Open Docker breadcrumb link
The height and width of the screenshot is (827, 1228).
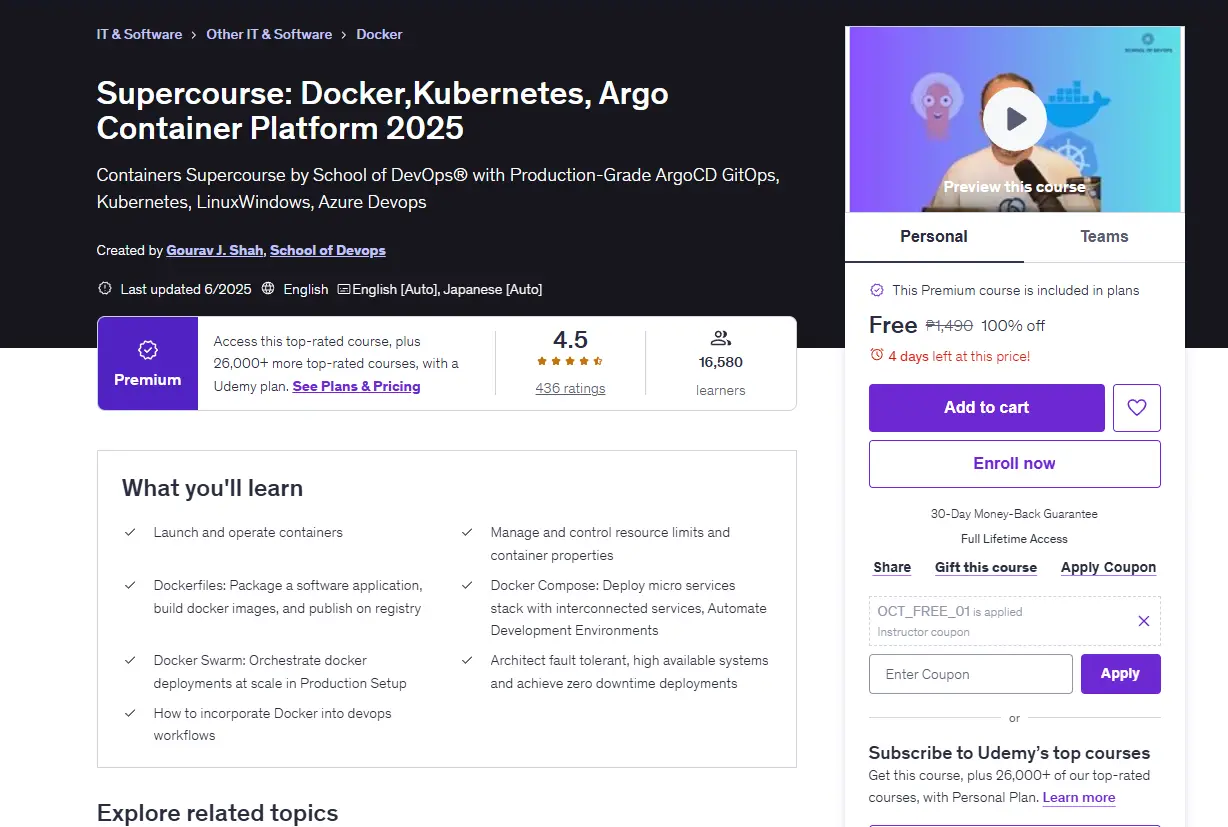(x=379, y=34)
